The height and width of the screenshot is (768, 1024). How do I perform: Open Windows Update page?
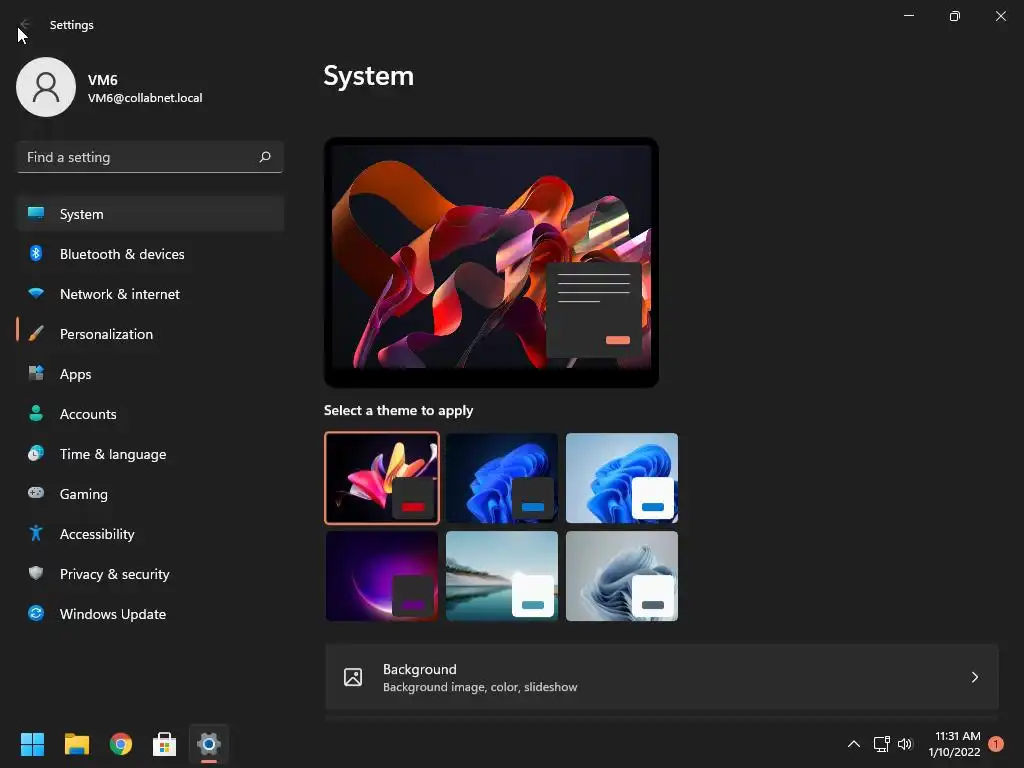(150, 614)
